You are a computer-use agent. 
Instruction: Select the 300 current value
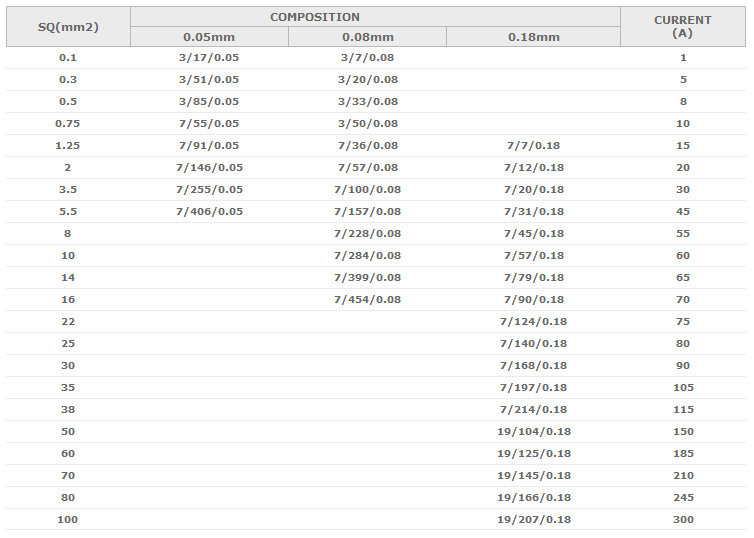tap(683, 520)
